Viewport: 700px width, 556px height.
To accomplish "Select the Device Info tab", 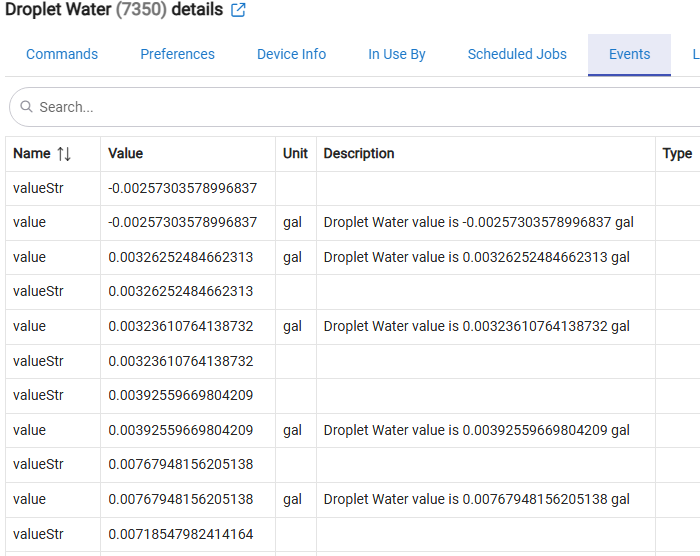I will (291, 54).
